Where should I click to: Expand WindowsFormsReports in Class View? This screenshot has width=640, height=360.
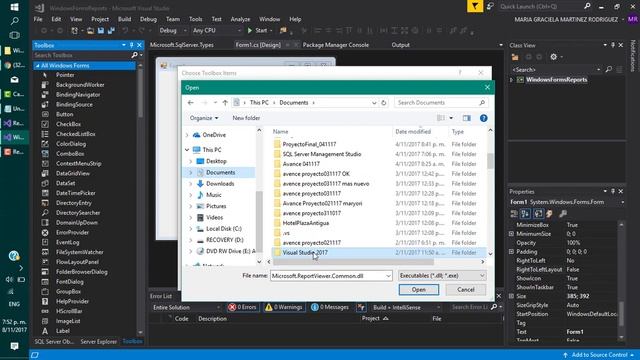point(511,80)
